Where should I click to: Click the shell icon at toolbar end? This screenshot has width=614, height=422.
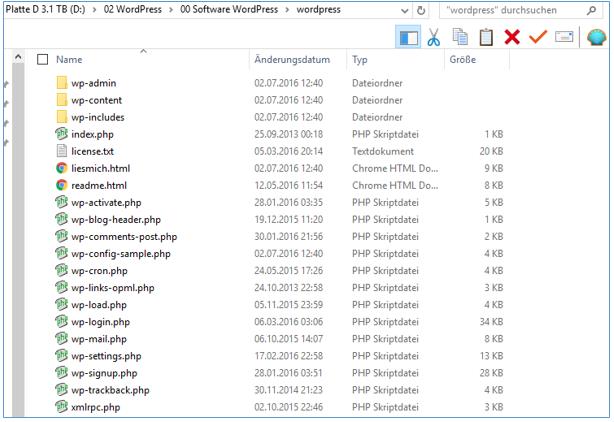[x=596, y=36]
